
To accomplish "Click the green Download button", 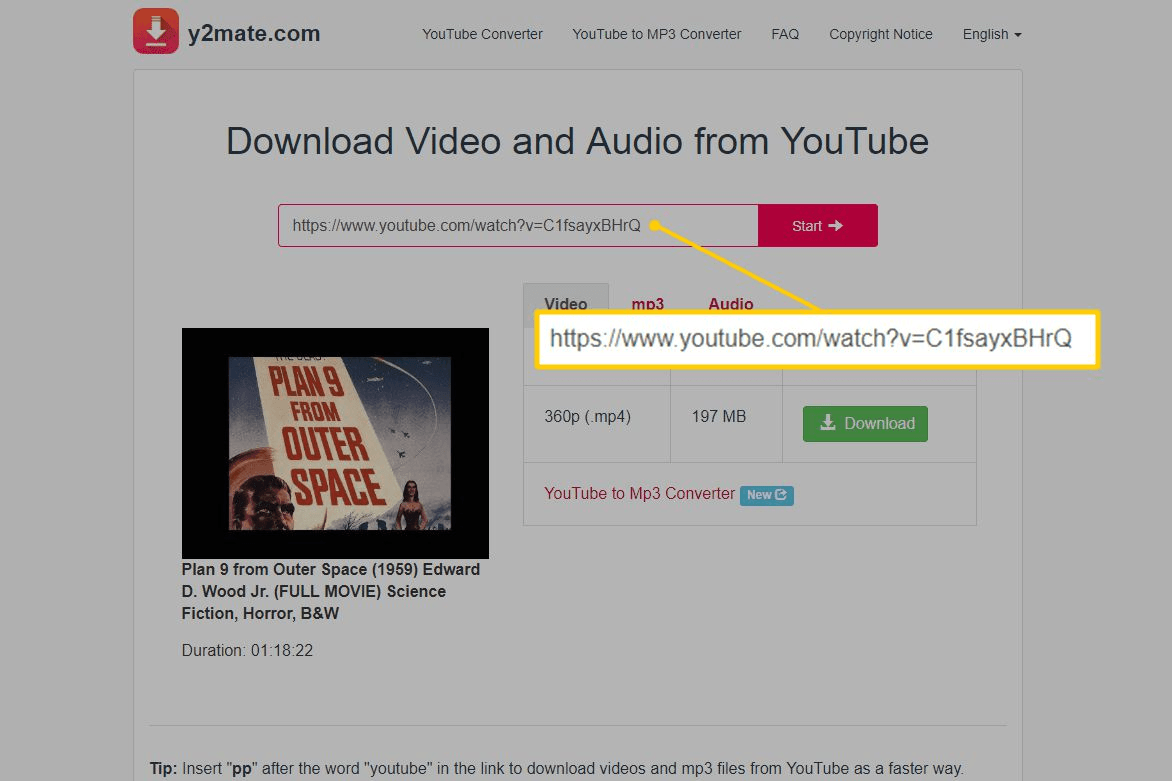I will point(865,424).
